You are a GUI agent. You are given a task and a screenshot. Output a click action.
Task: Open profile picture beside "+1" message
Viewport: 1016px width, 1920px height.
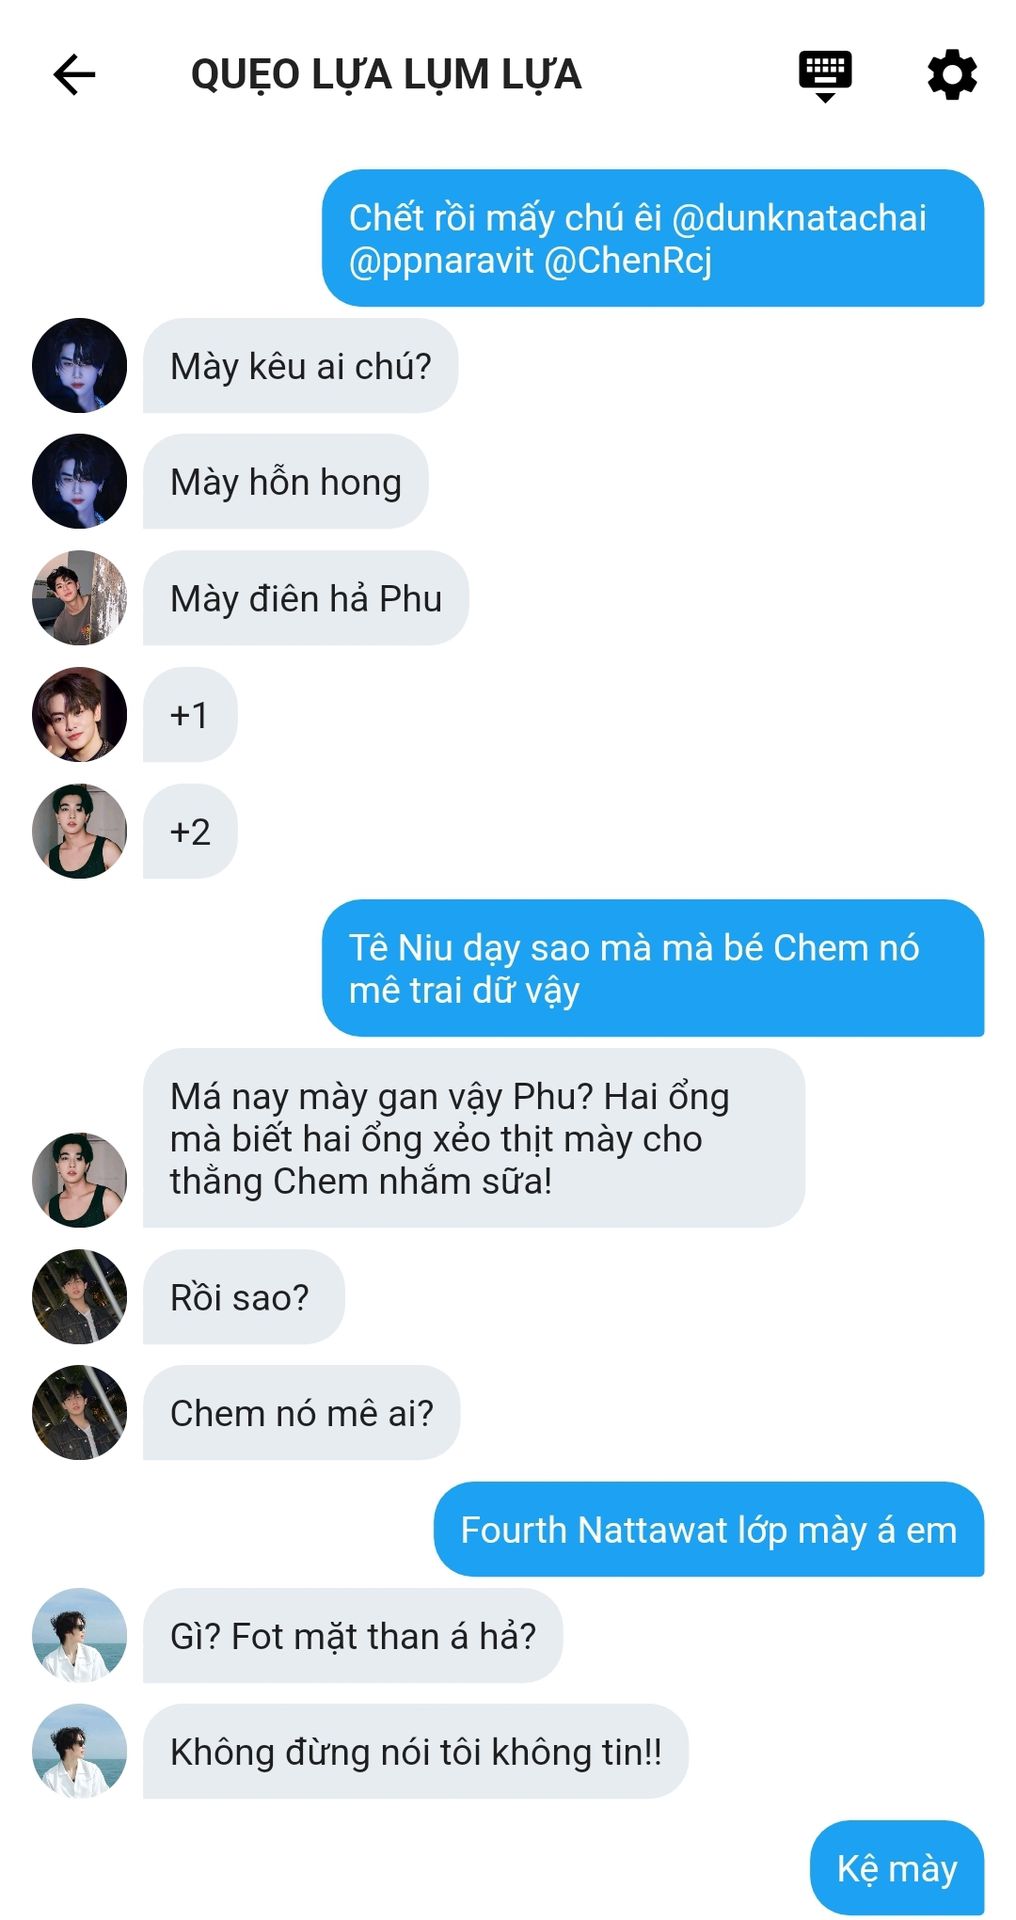click(80, 715)
